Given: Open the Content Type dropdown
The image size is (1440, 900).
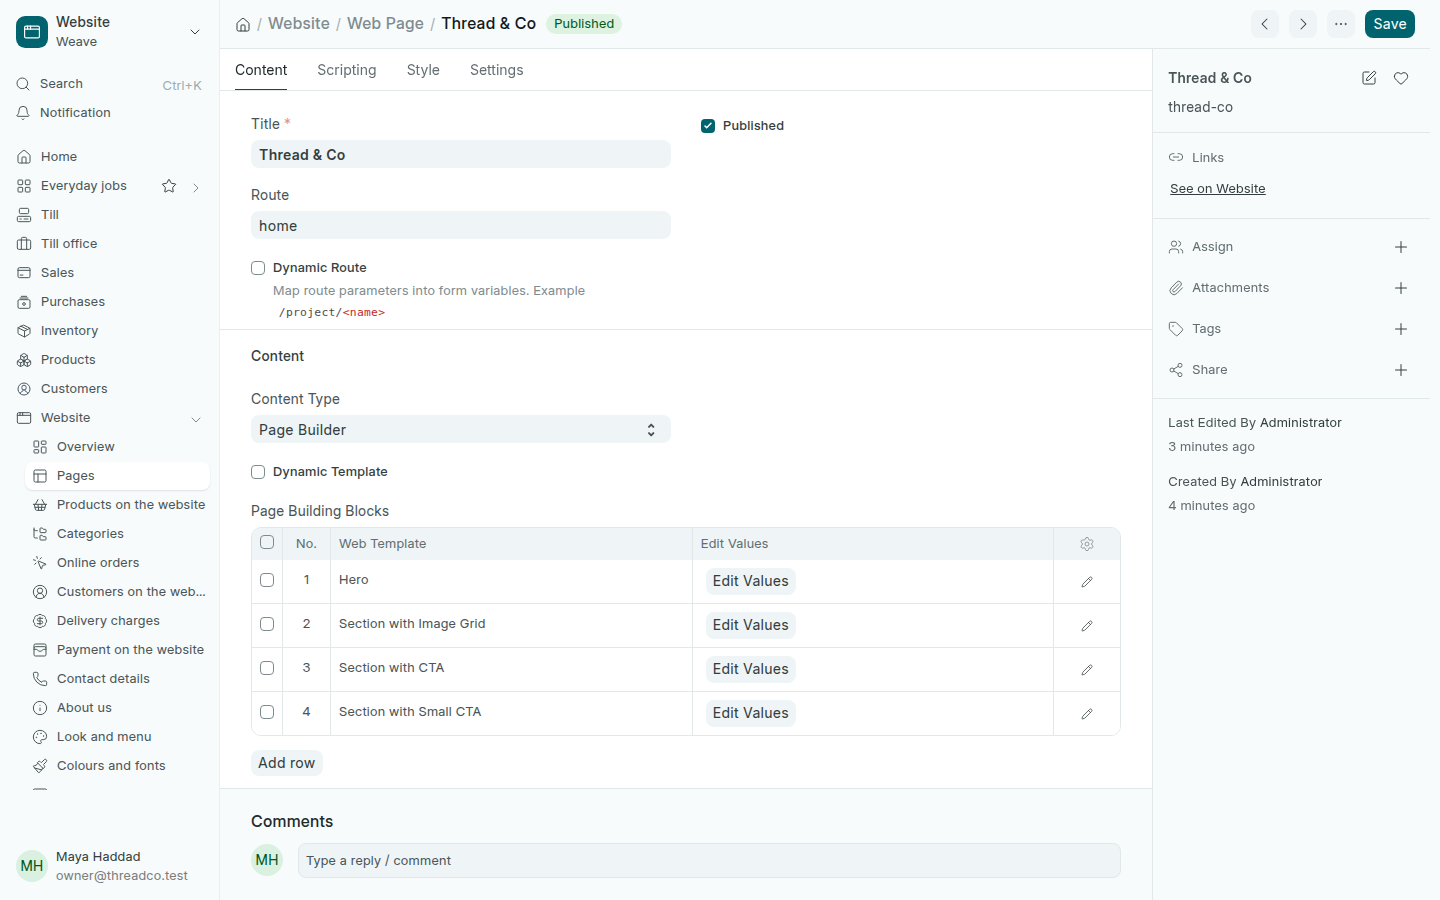Looking at the screenshot, I should click(x=461, y=430).
